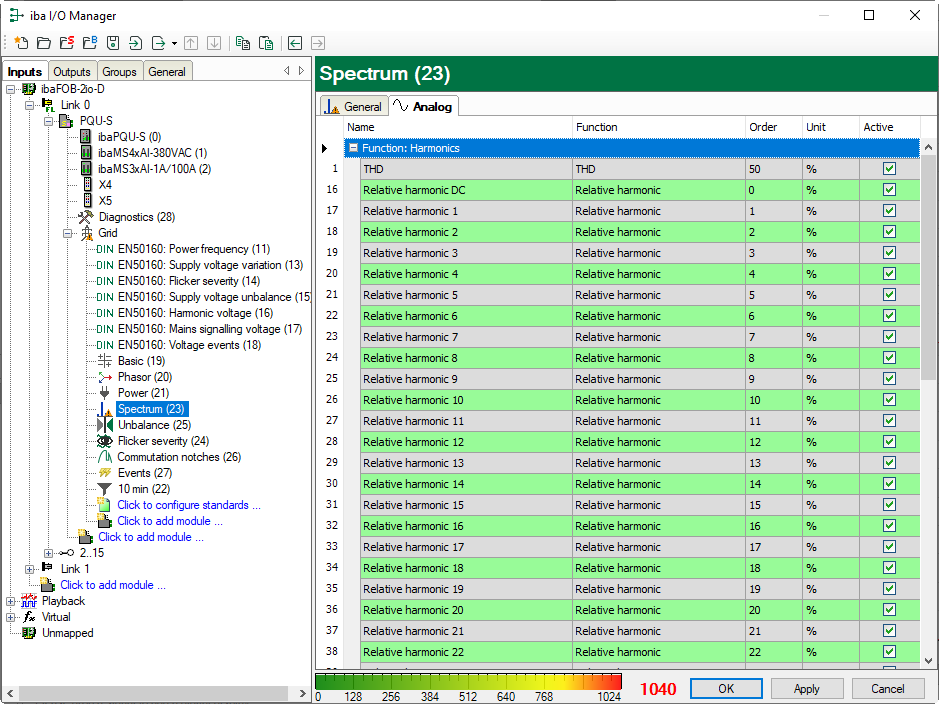This screenshot has height=704, width=939.
Task: Click the New configuration toolbar icon
Action: 21,43
